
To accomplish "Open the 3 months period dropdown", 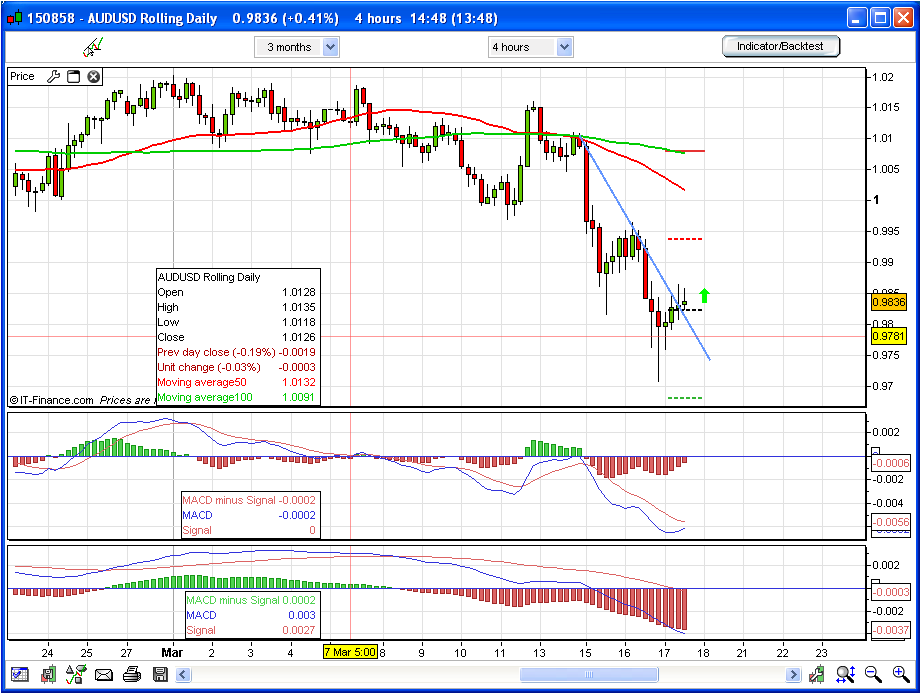I will (x=297, y=47).
